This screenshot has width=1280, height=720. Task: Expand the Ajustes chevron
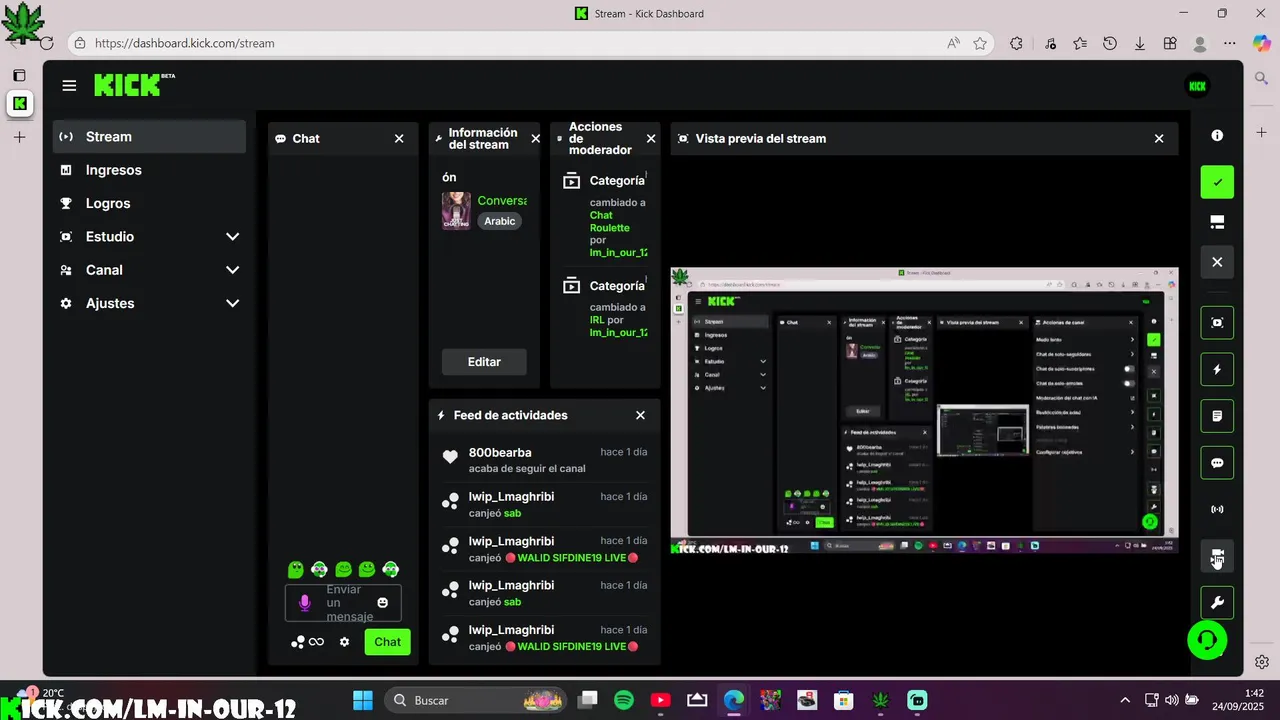click(x=232, y=303)
